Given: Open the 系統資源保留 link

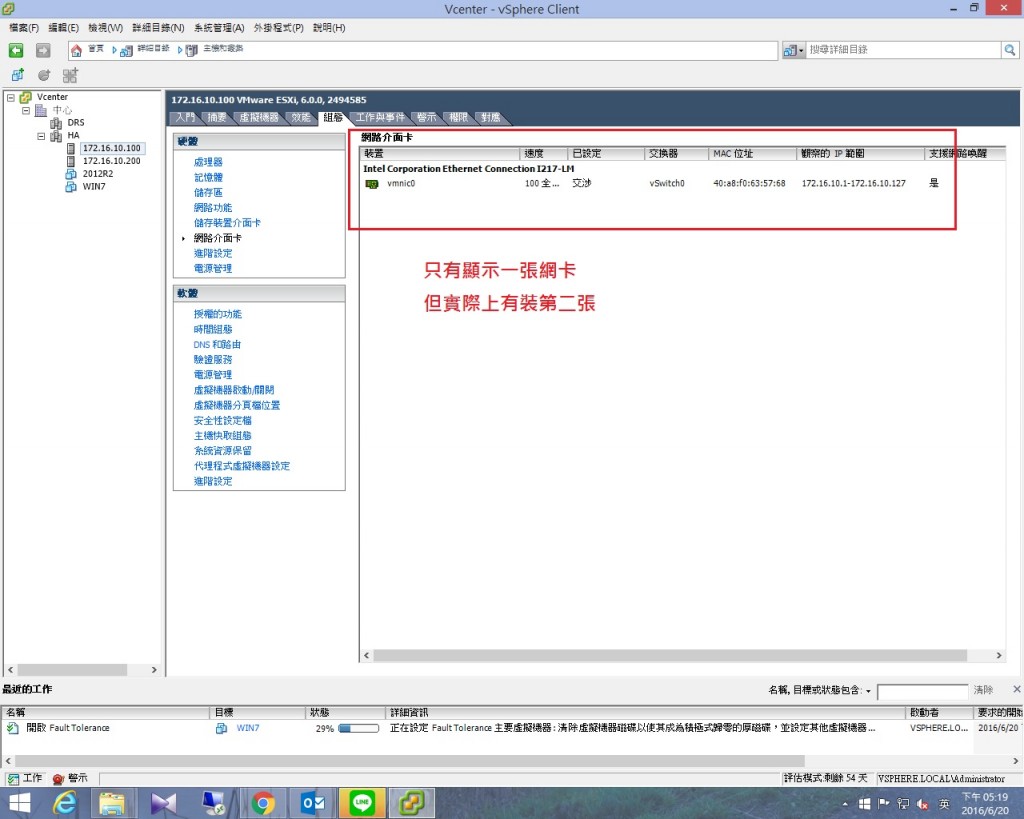Looking at the screenshot, I should 222,451.
